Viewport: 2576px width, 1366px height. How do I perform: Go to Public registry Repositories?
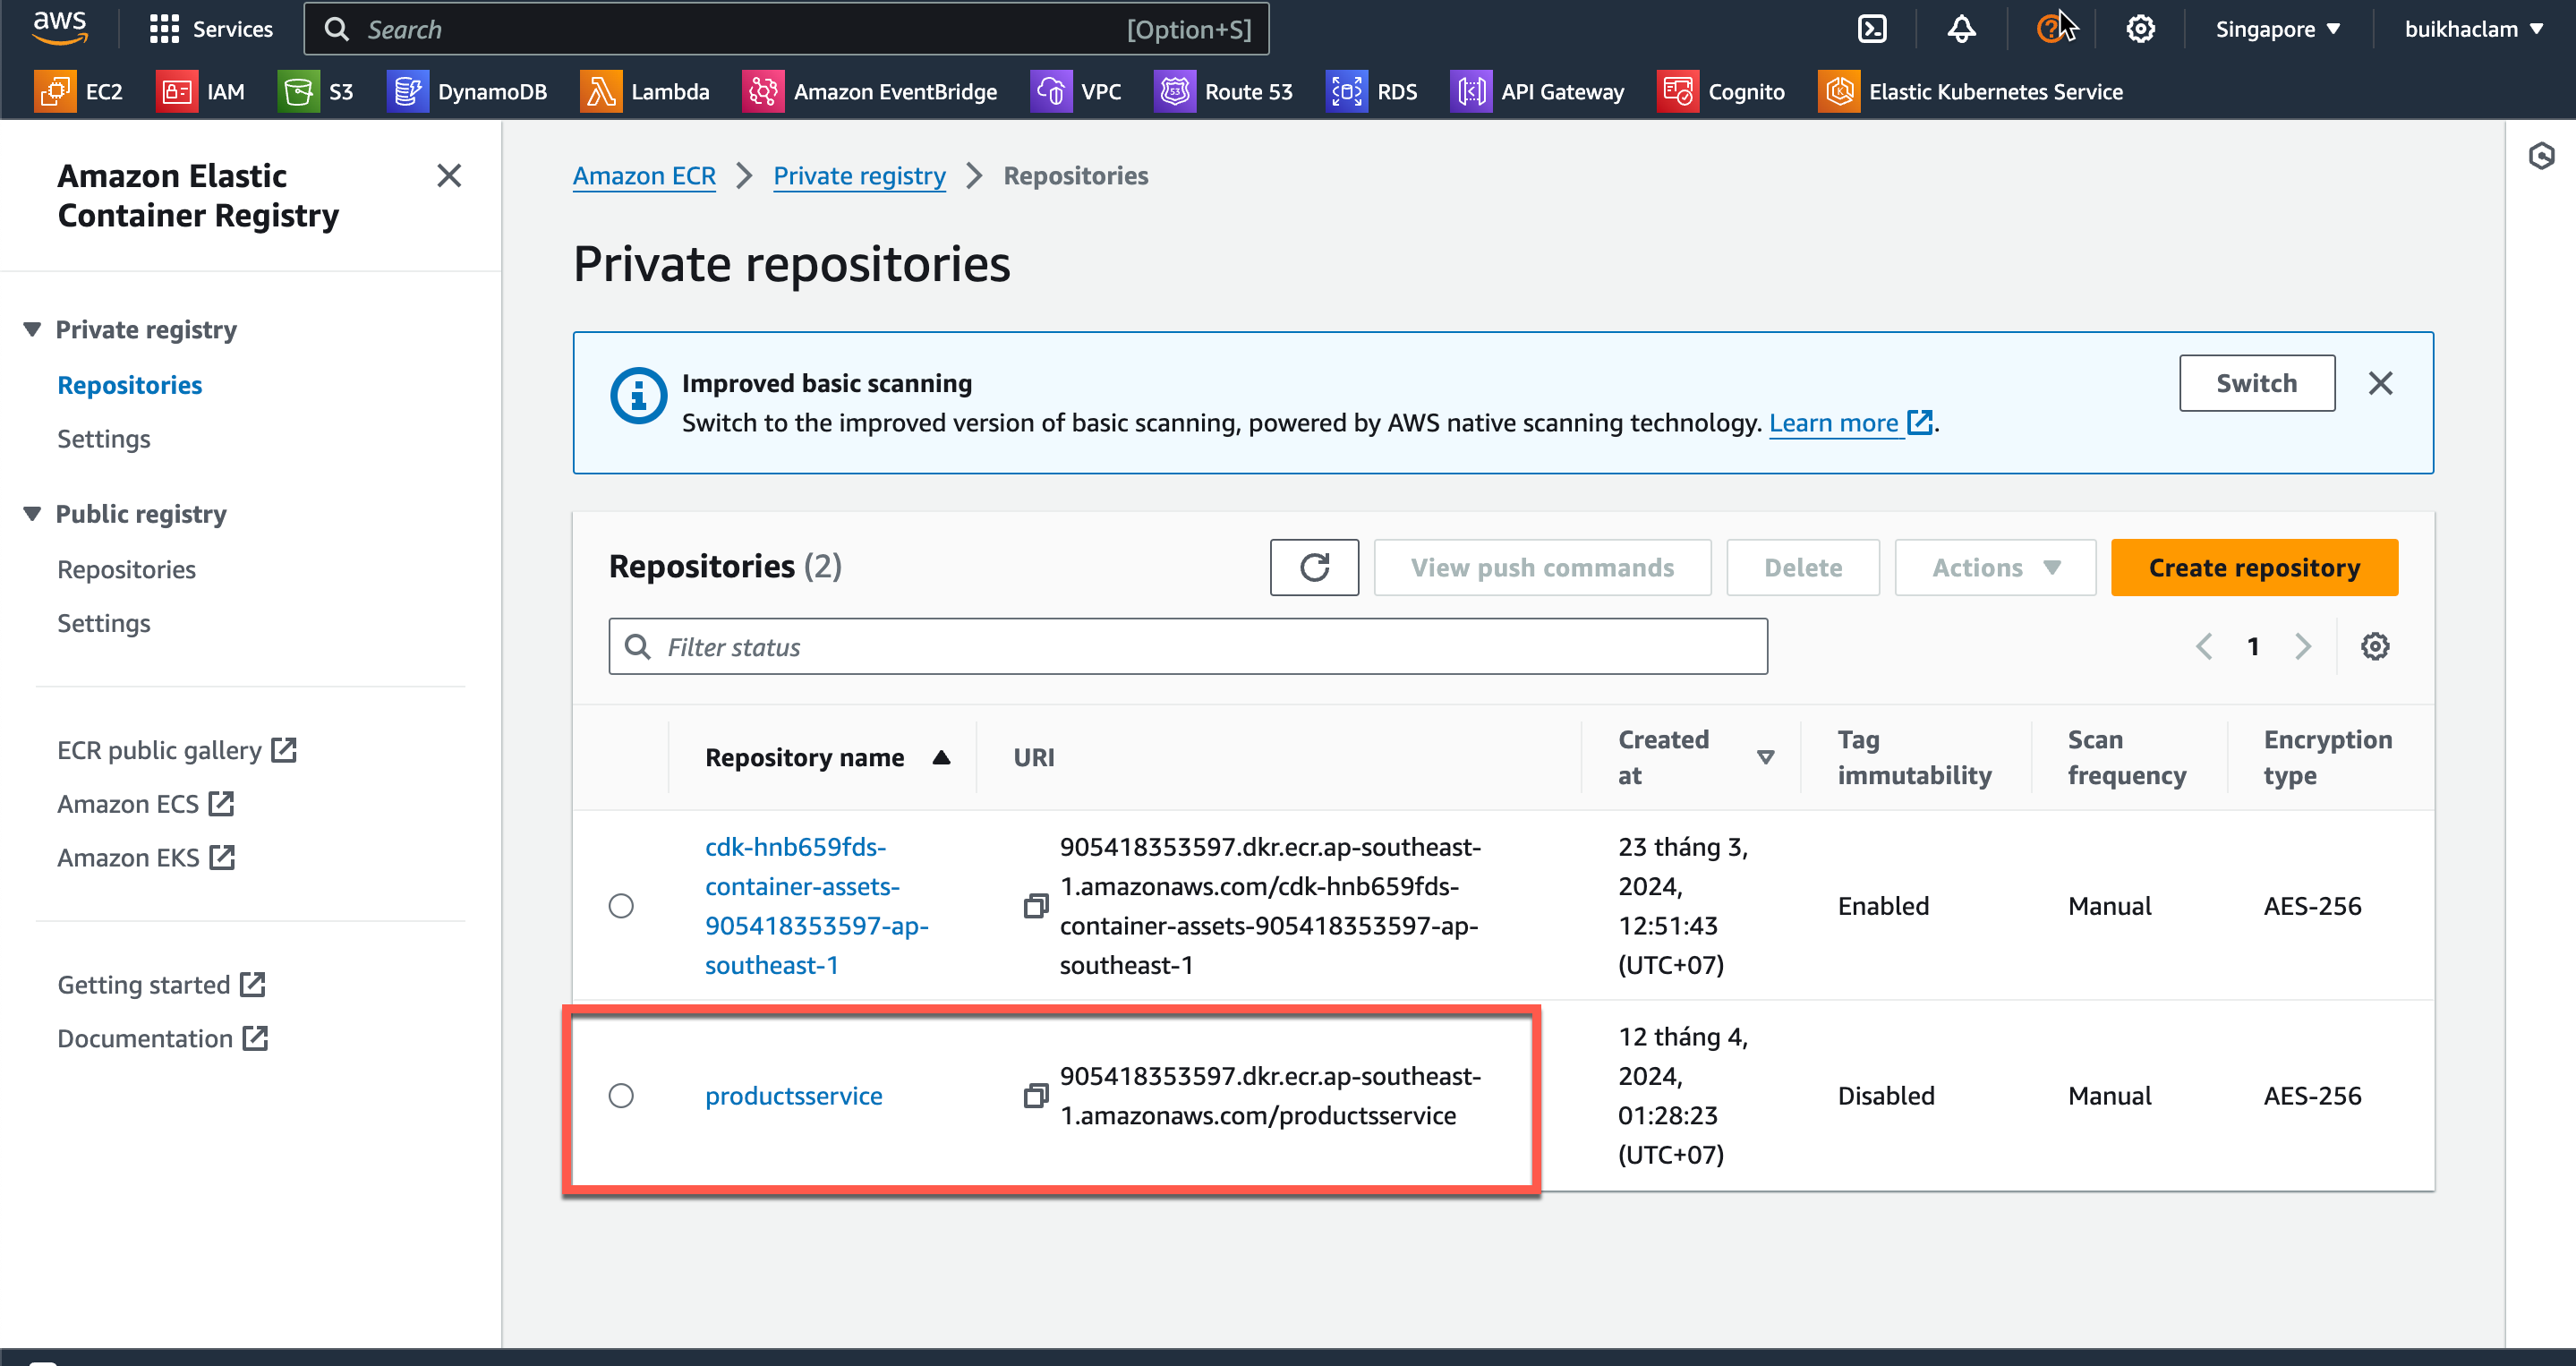(127, 569)
